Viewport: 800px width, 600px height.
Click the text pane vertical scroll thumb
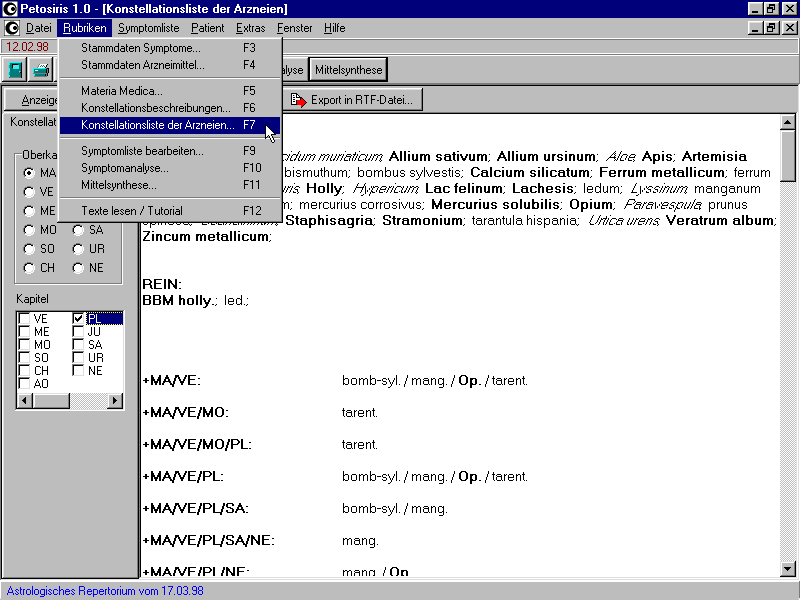tap(788, 156)
